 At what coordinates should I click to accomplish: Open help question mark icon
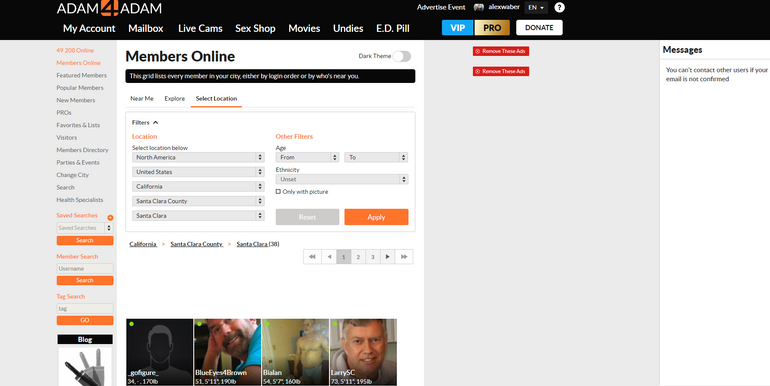[x=559, y=7]
